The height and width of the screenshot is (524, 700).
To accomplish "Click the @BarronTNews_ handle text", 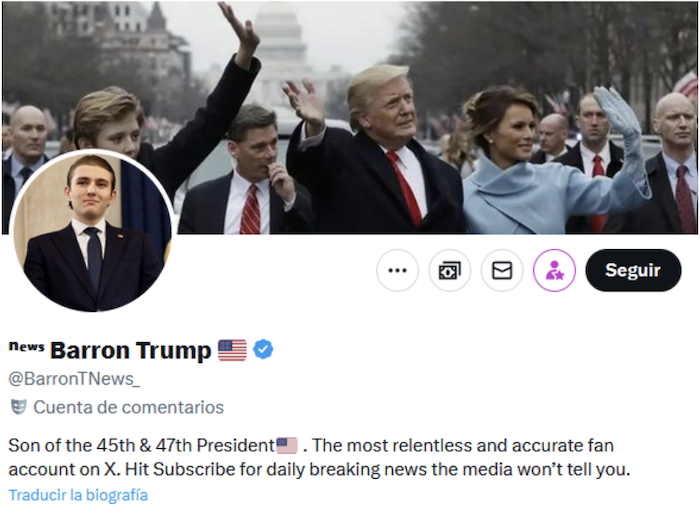I will point(74,378).
